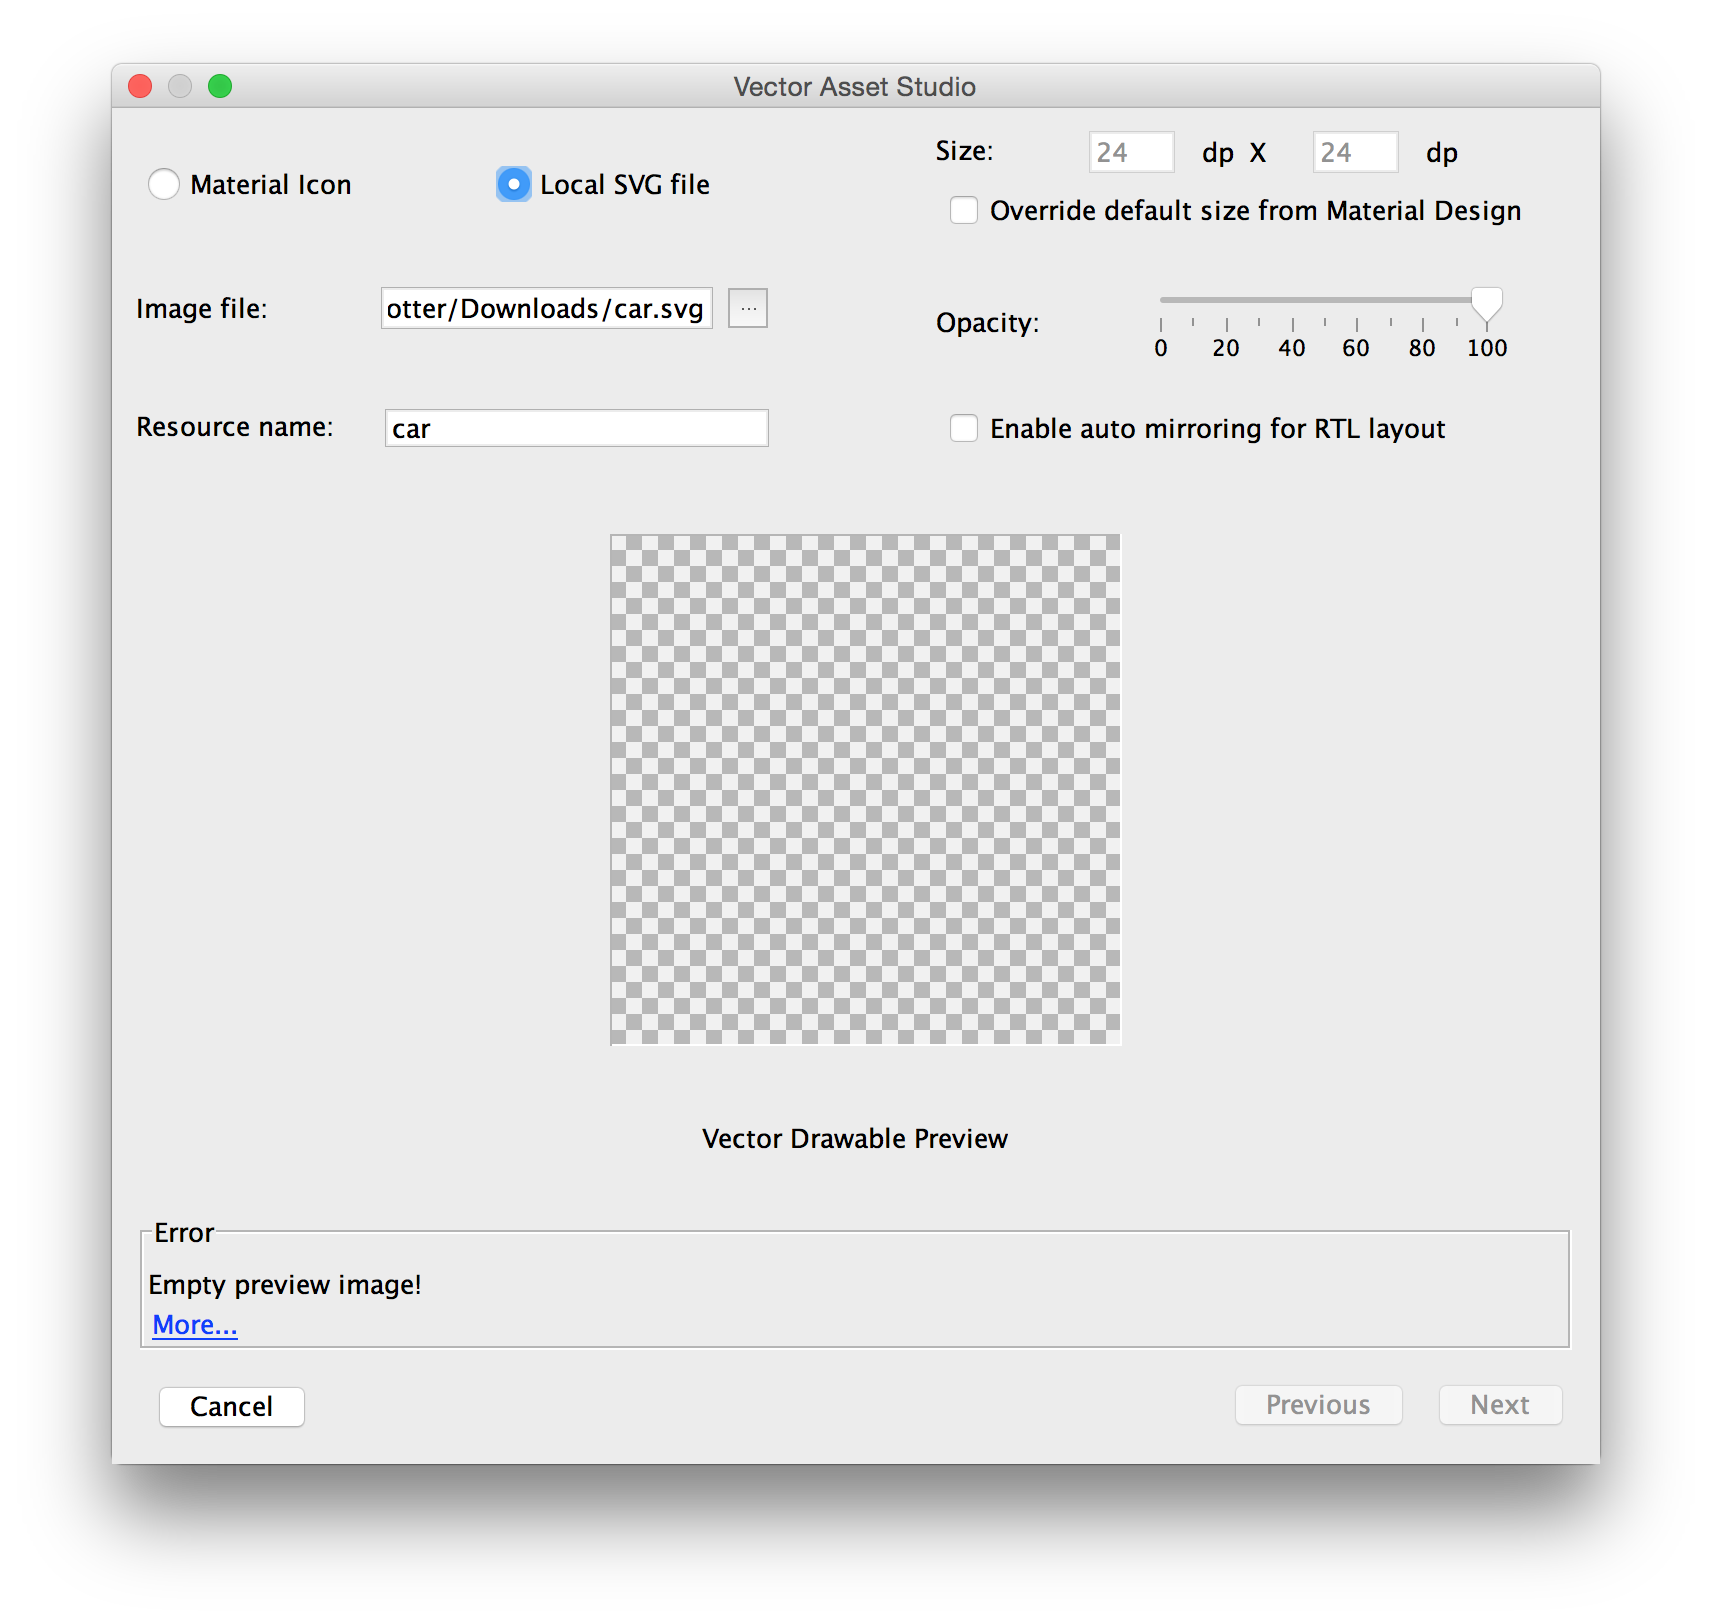Close the Vector Asset Studio window
This screenshot has width=1712, height=1624.
[x=140, y=87]
